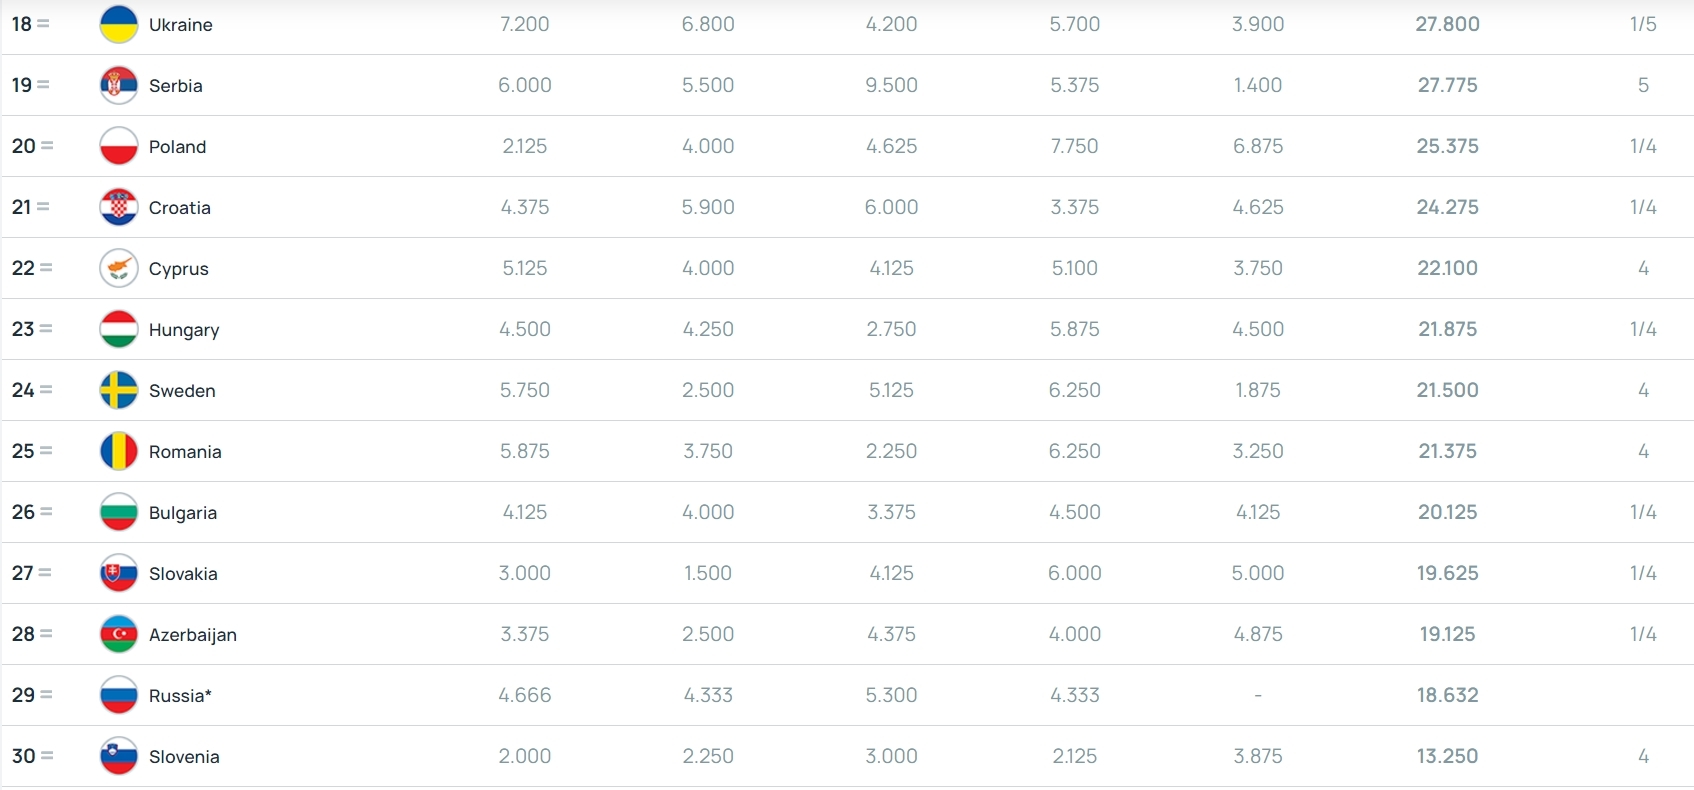Open the Bulgaria country link
The image size is (1694, 790).
tap(183, 512)
